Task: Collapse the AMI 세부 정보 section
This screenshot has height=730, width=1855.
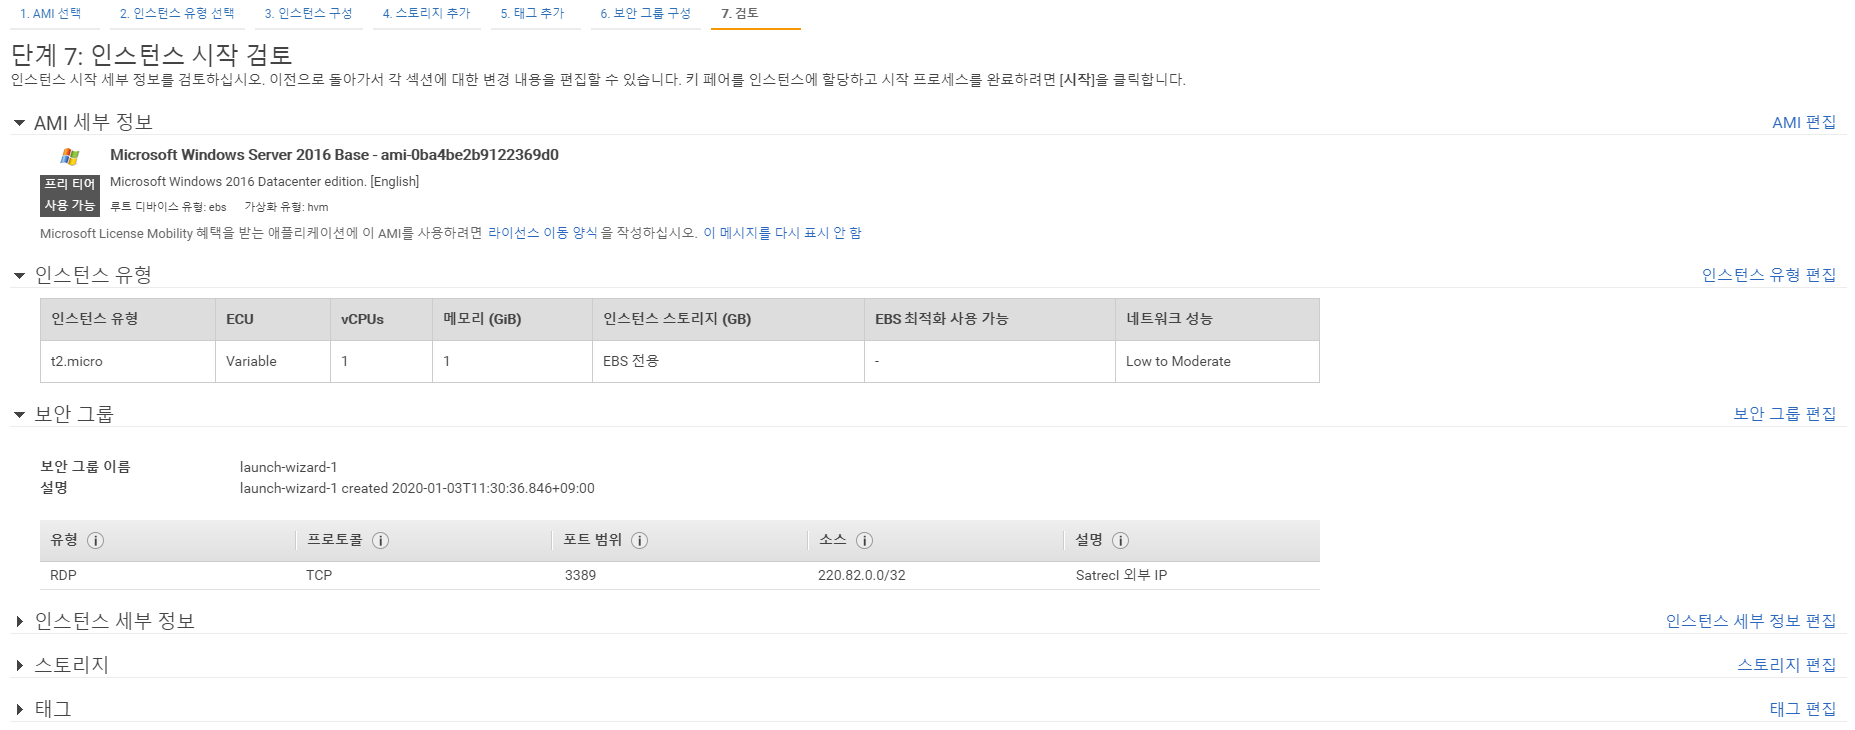Action: pos(19,123)
